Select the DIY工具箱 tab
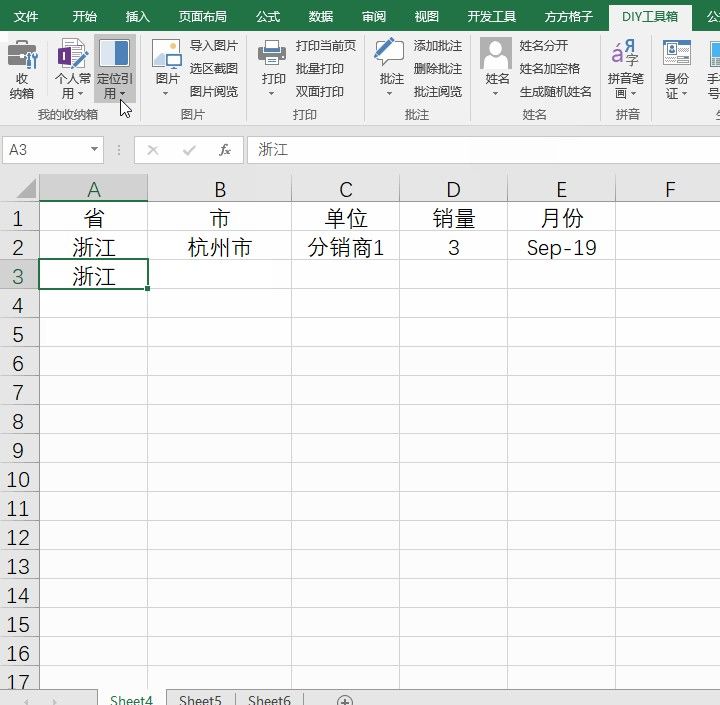The height and width of the screenshot is (705, 720). pyautogui.click(x=650, y=17)
